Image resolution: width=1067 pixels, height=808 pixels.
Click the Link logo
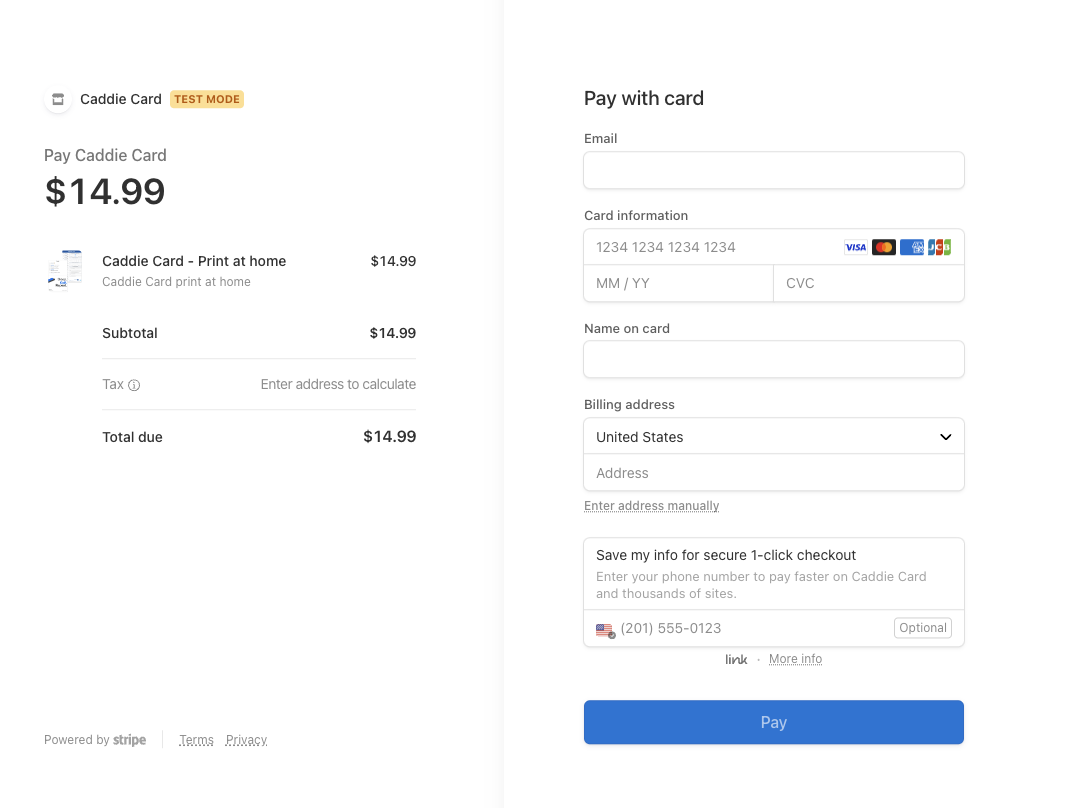[736, 659]
